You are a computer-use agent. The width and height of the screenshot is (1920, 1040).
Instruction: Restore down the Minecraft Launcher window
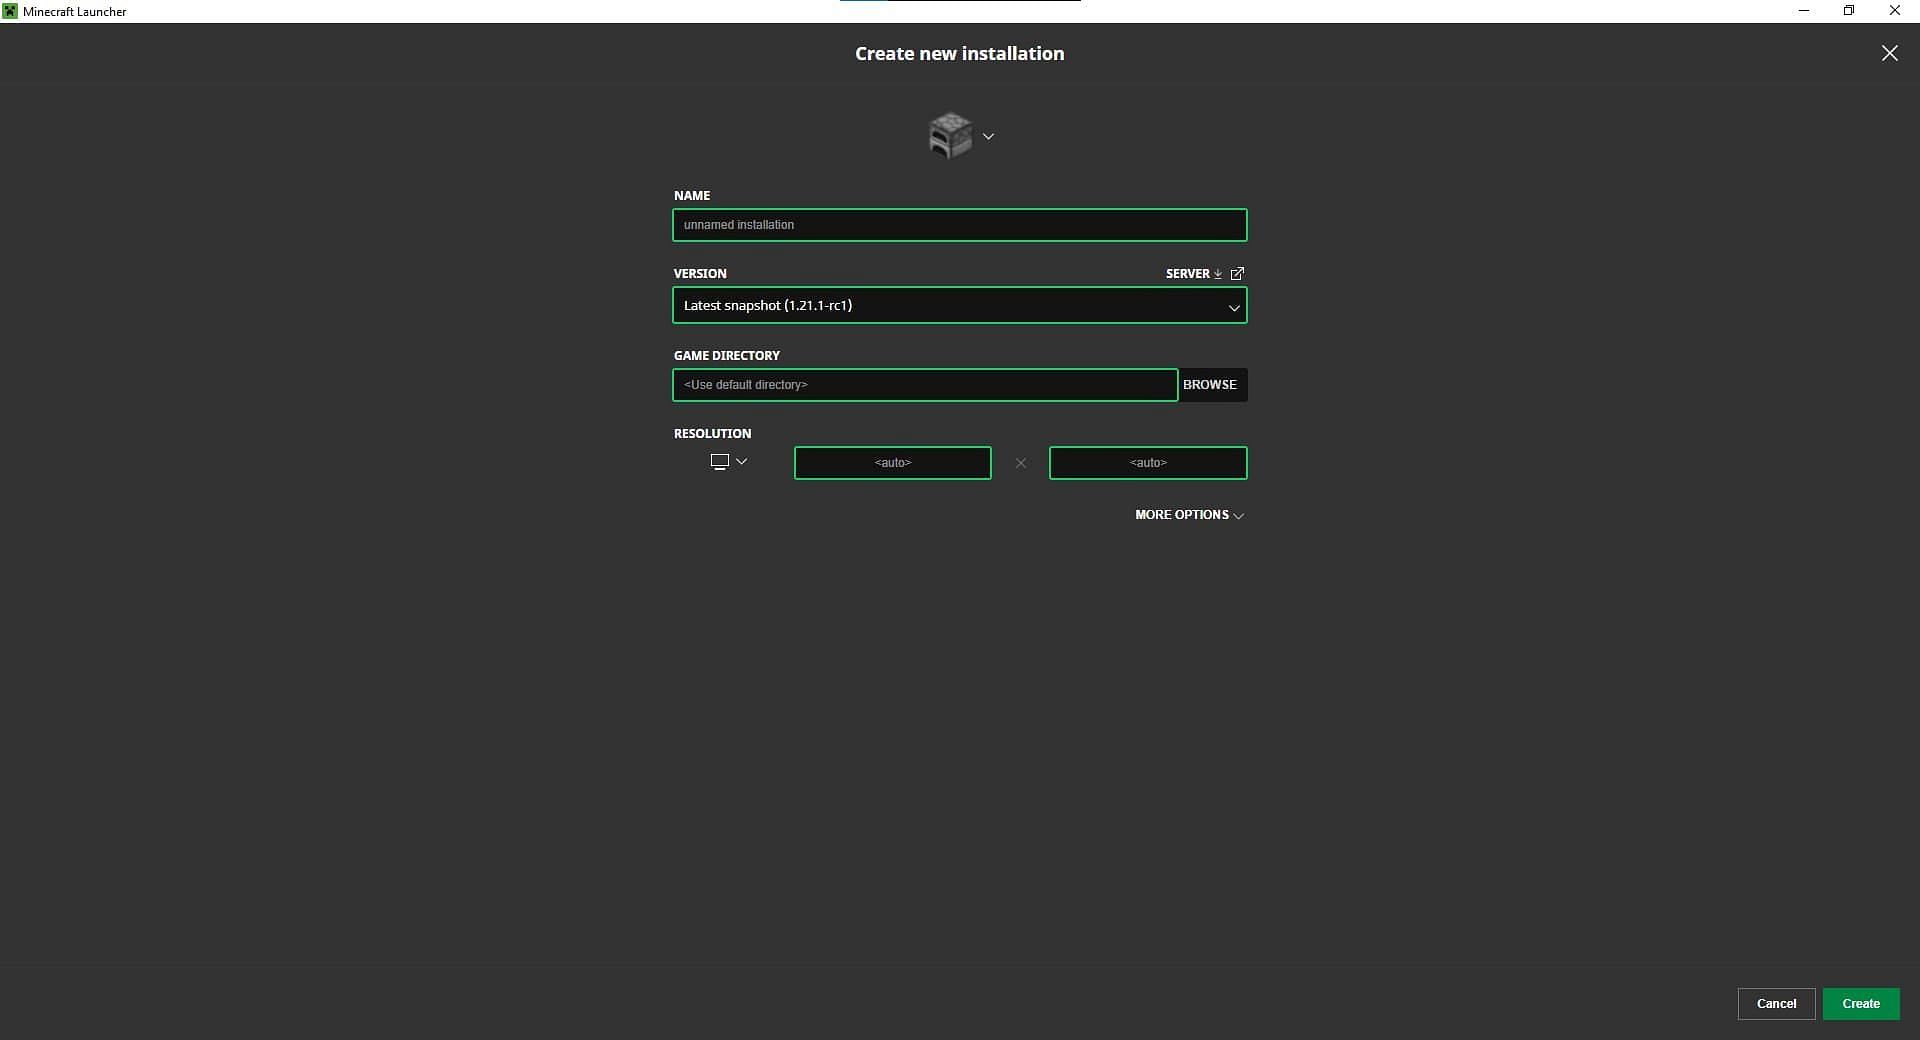(1849, 11)
